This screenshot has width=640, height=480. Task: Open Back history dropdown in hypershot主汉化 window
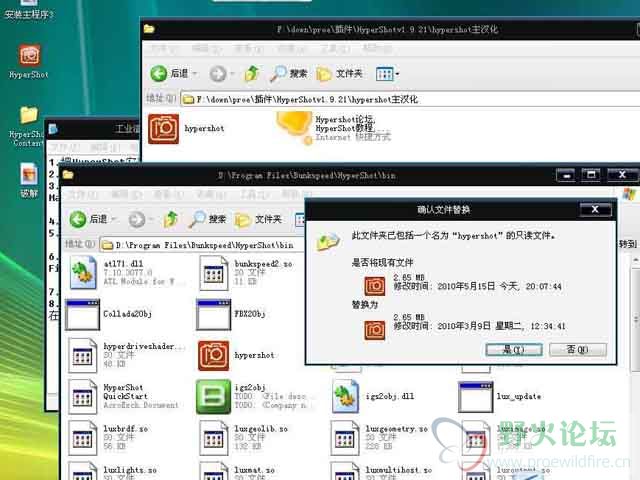(x=195, y=73)
